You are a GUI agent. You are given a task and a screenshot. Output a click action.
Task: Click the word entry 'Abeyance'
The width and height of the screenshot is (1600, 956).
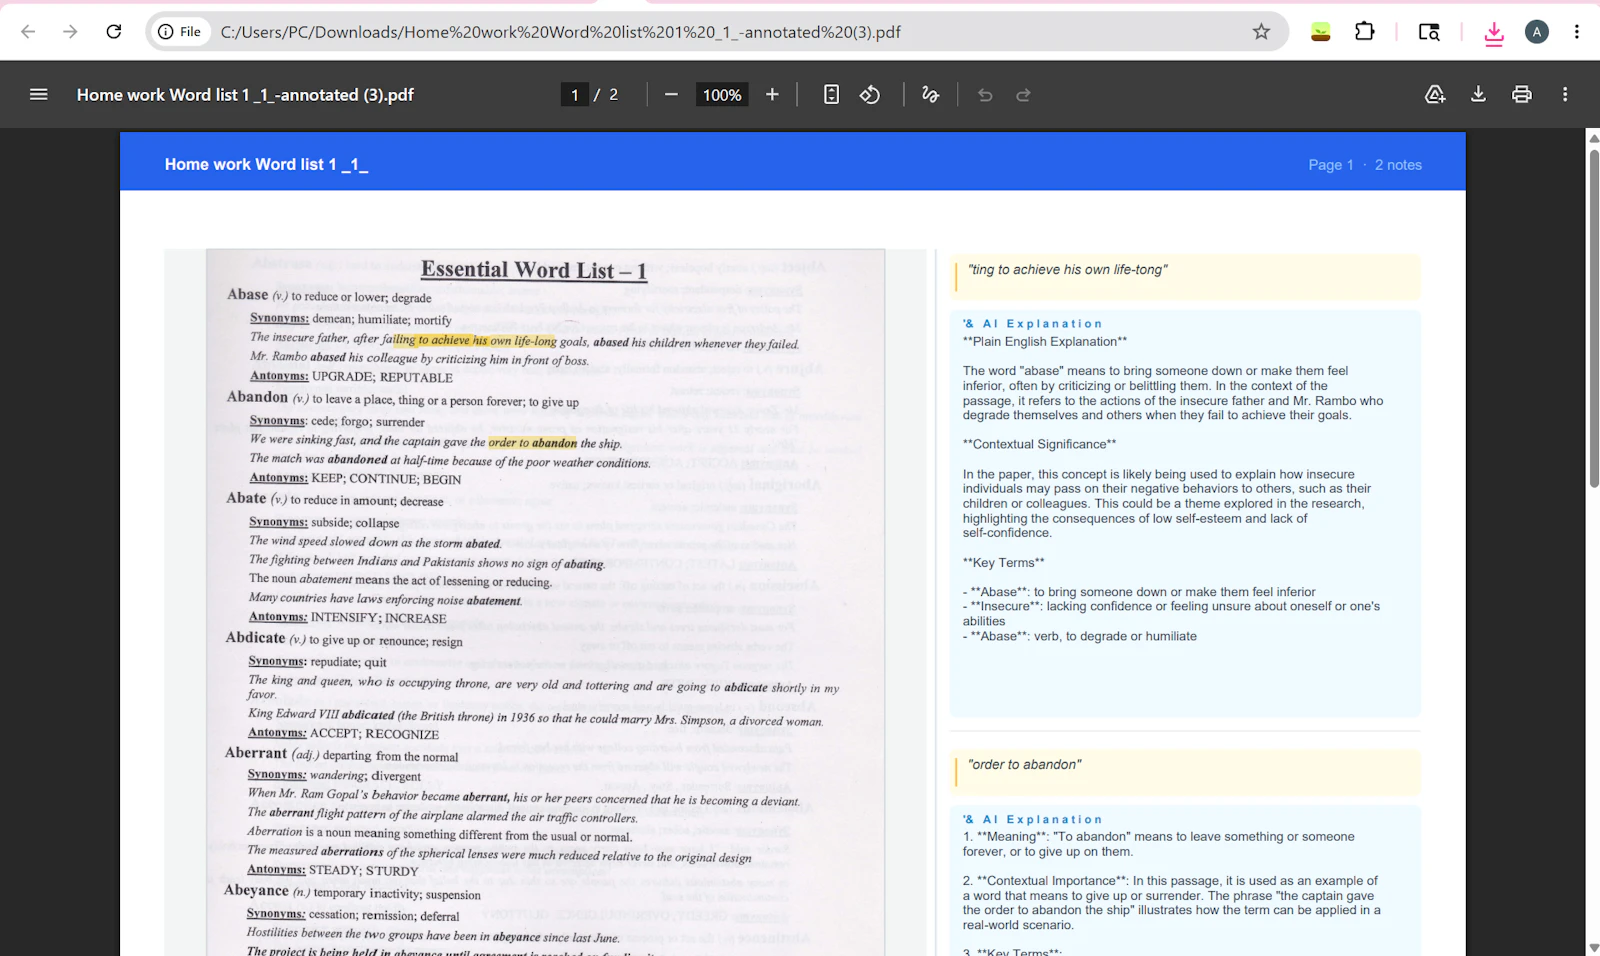click(256, 890)
